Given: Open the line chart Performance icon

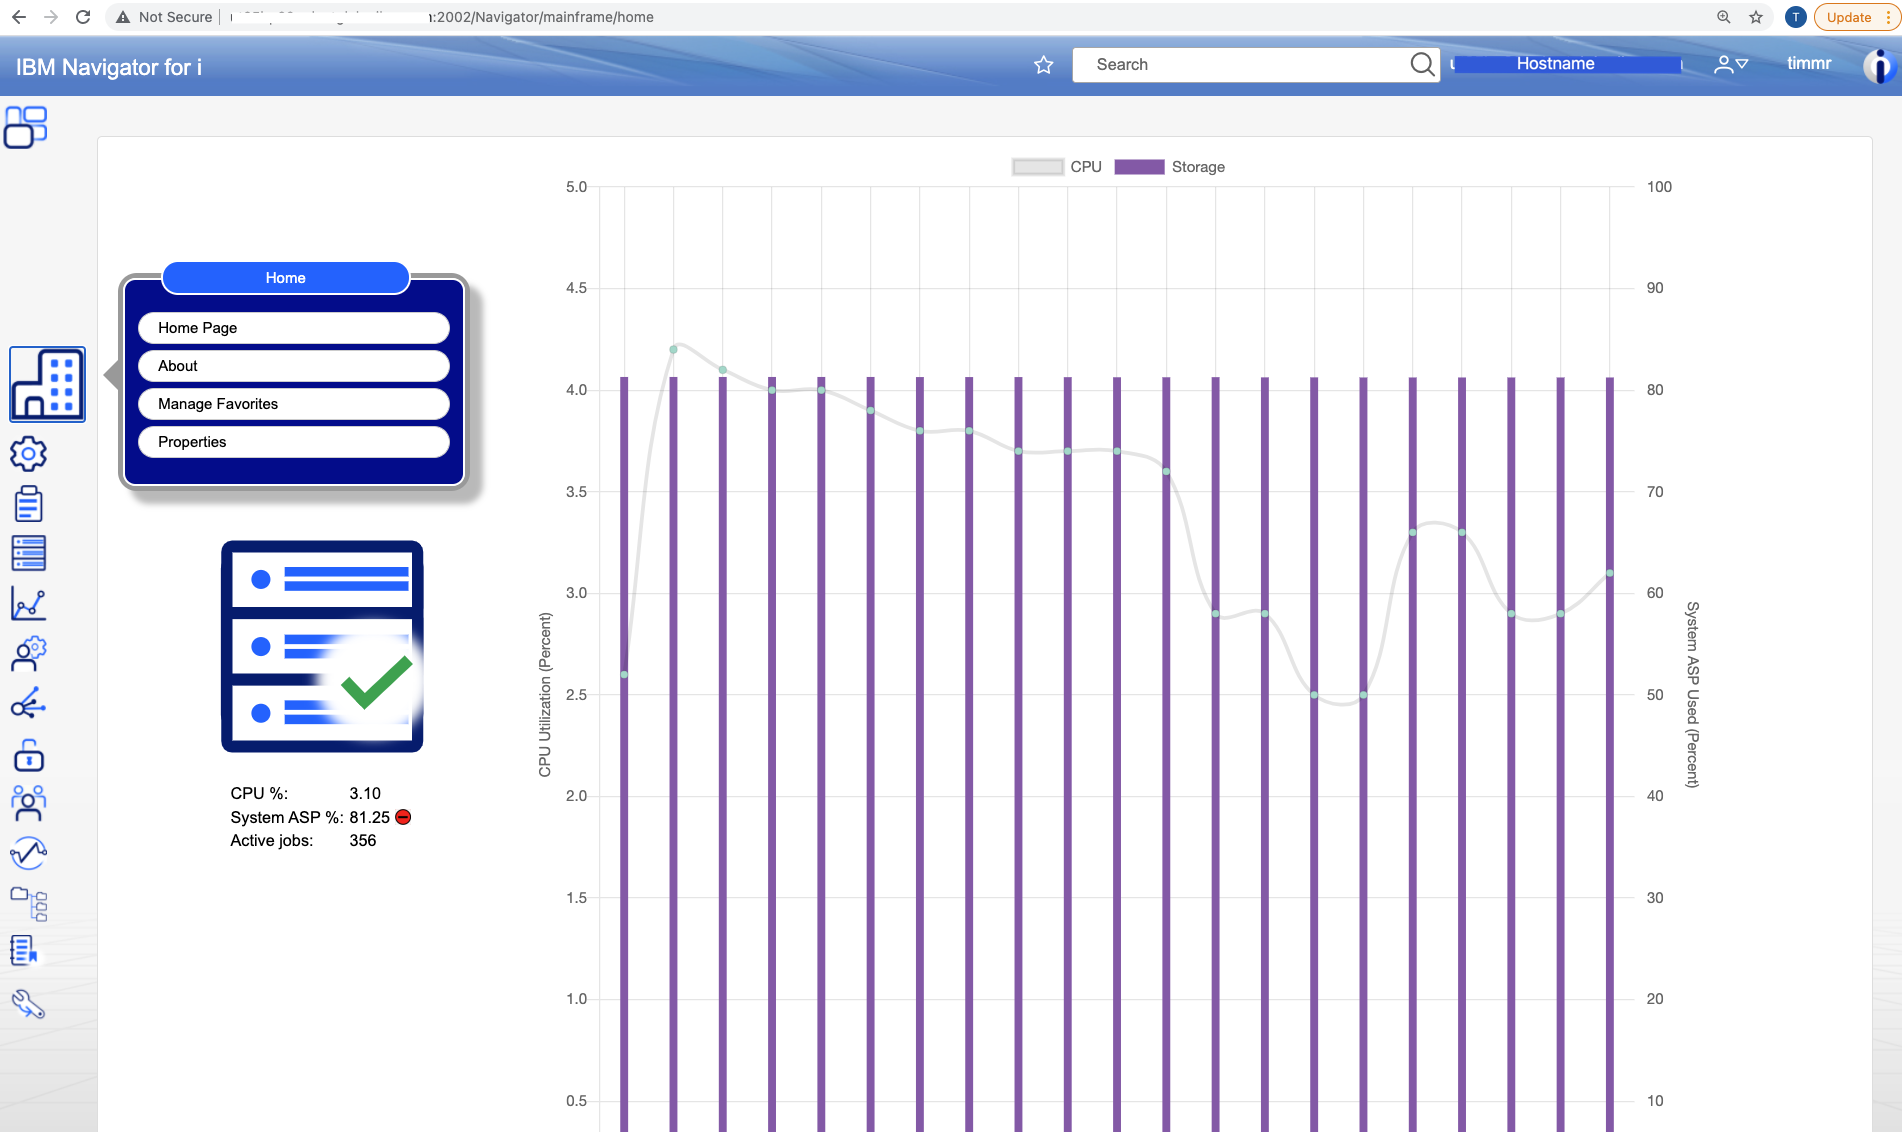Looking at the screenshot, I should 28,603.
